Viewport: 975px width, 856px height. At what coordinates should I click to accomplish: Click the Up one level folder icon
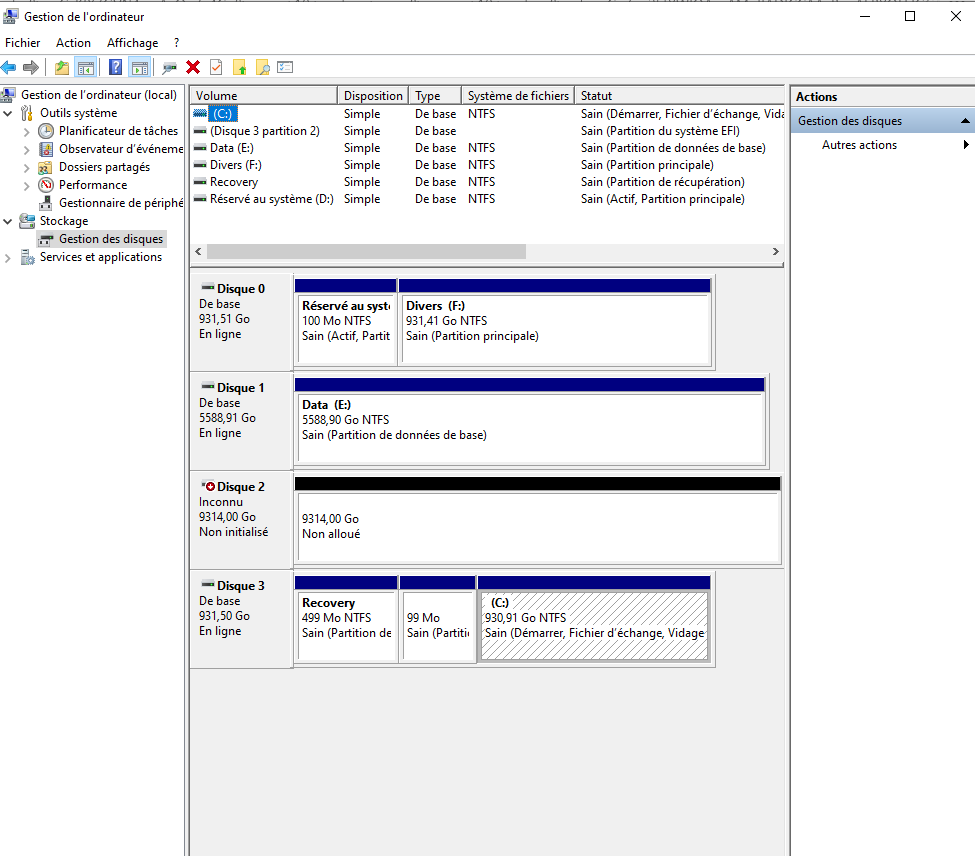[x=62, y=67]
